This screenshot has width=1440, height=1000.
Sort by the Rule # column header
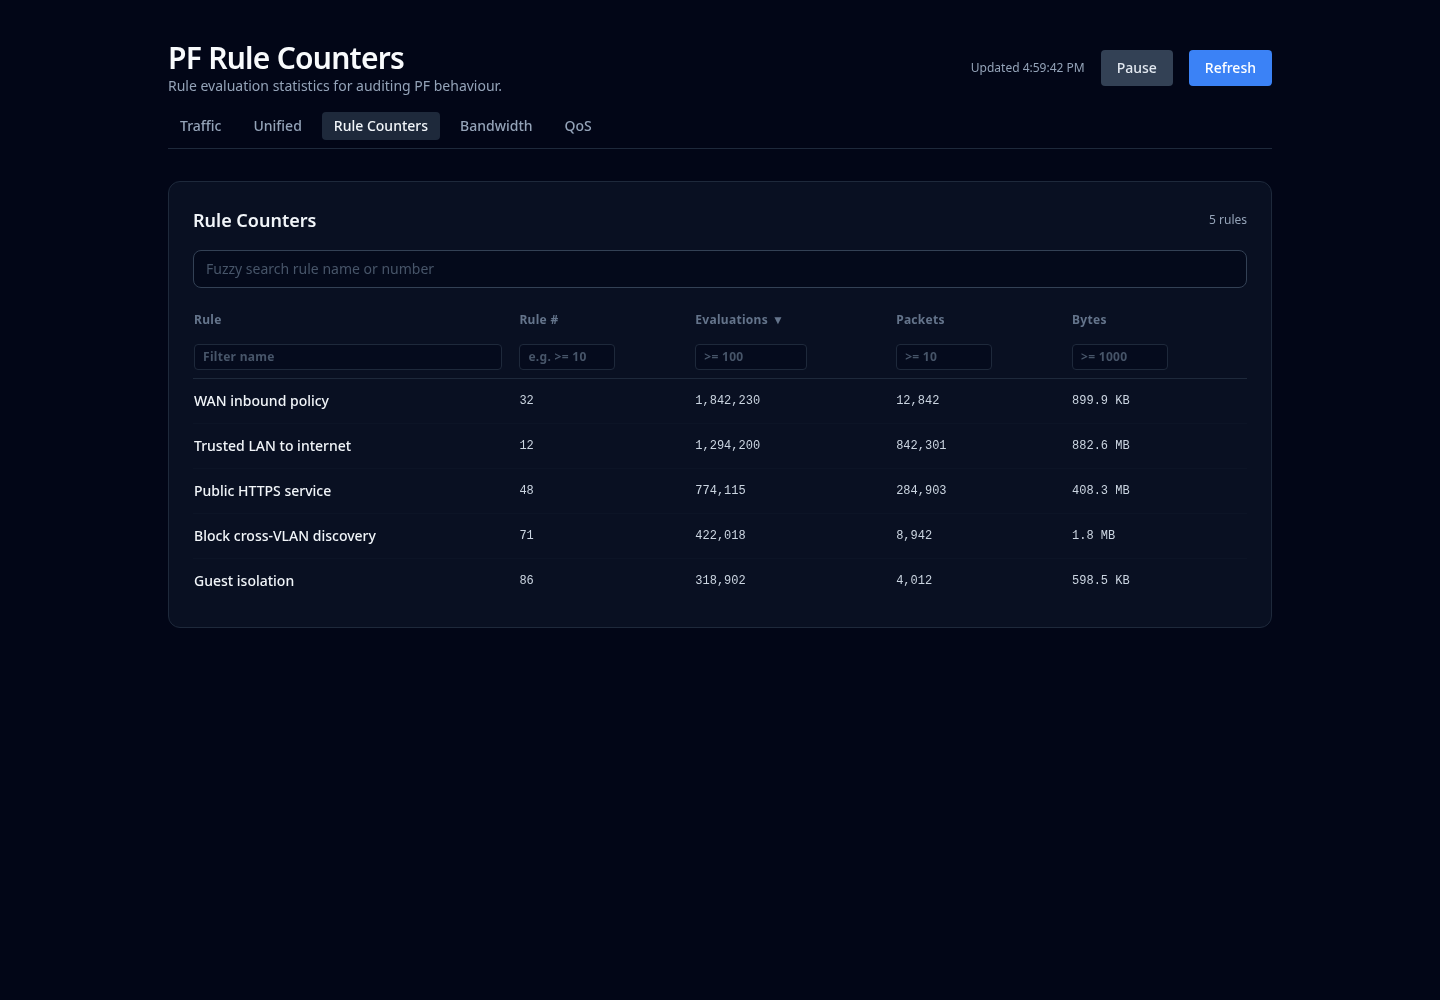539,320
